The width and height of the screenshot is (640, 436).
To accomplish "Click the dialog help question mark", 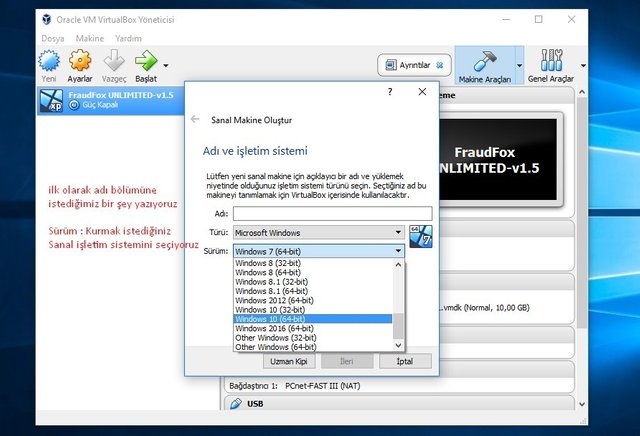I will click(x=390, y=91).
